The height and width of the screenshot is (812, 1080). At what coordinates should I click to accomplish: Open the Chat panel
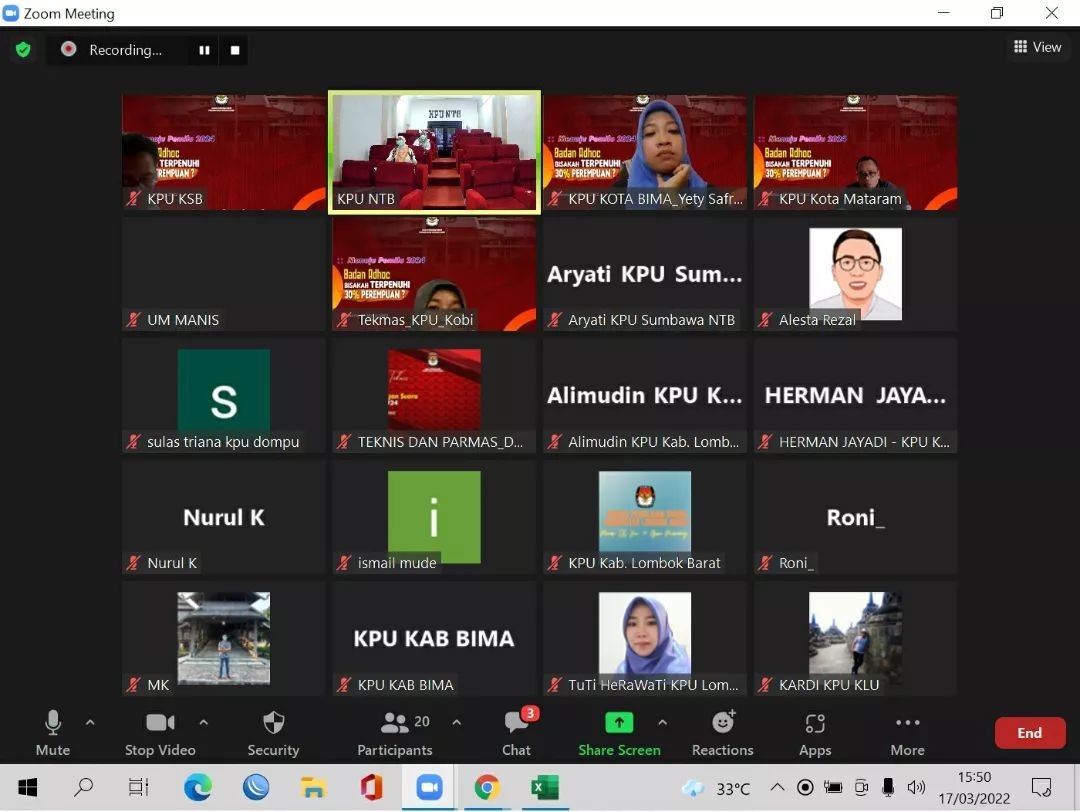click(x=516, y=733)
